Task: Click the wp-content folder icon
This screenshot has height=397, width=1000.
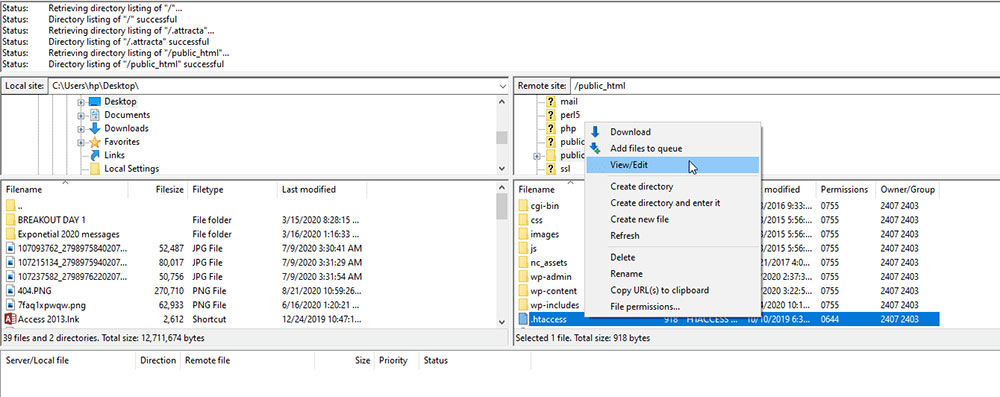Action: (524, 291)
